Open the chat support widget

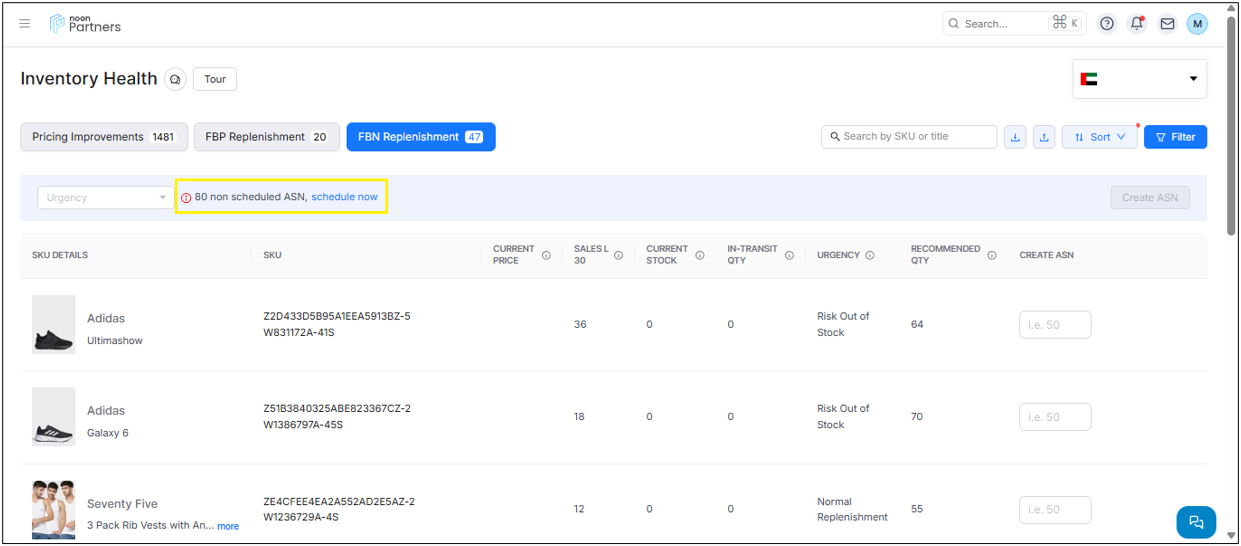point(1196,522)
